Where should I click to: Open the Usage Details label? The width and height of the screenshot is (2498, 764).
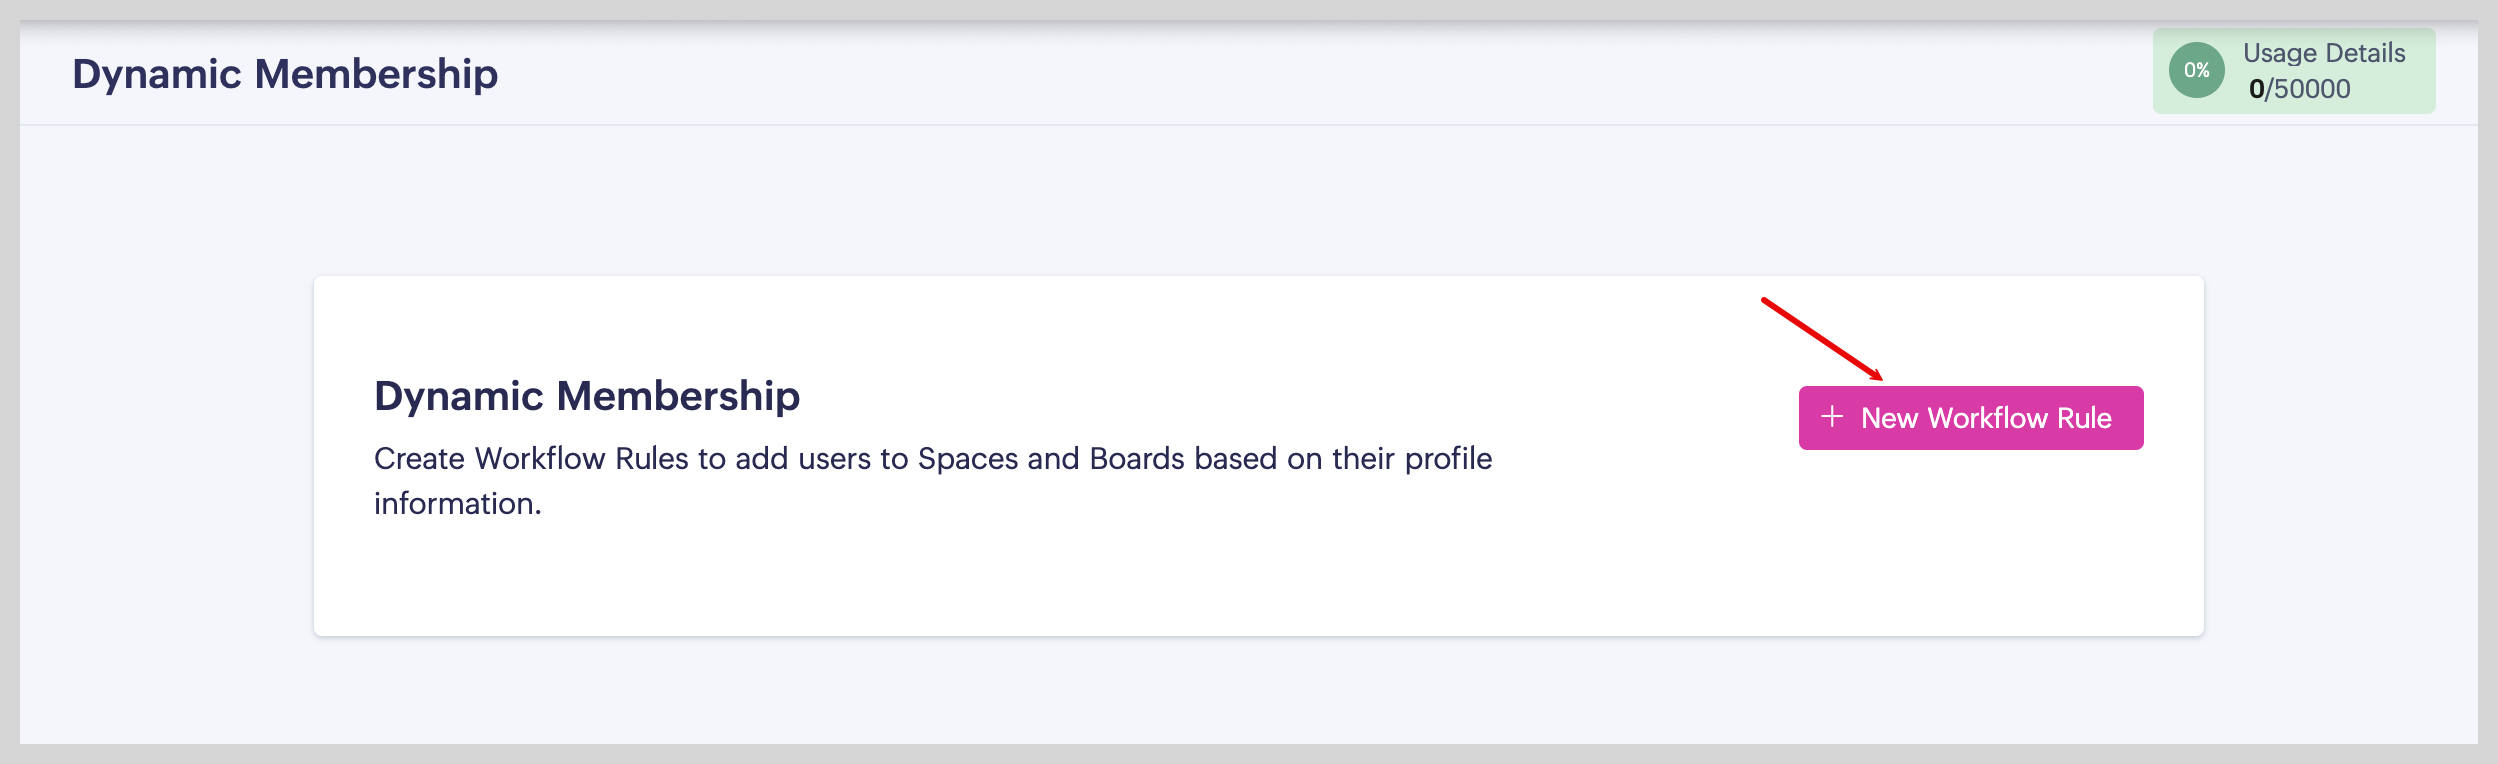(2323, 53)
